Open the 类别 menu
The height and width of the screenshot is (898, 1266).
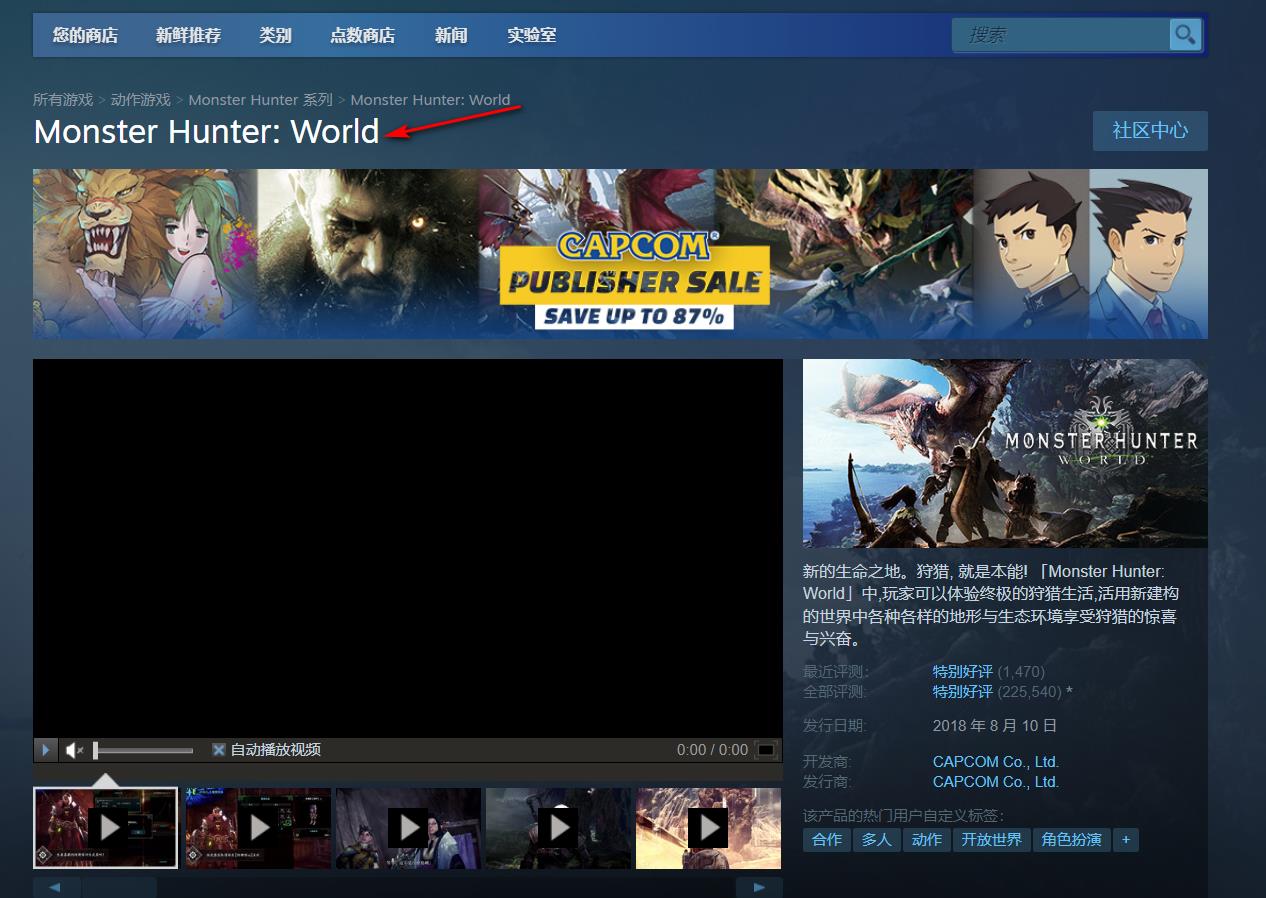pyautogui.click(x=275, y=35)
